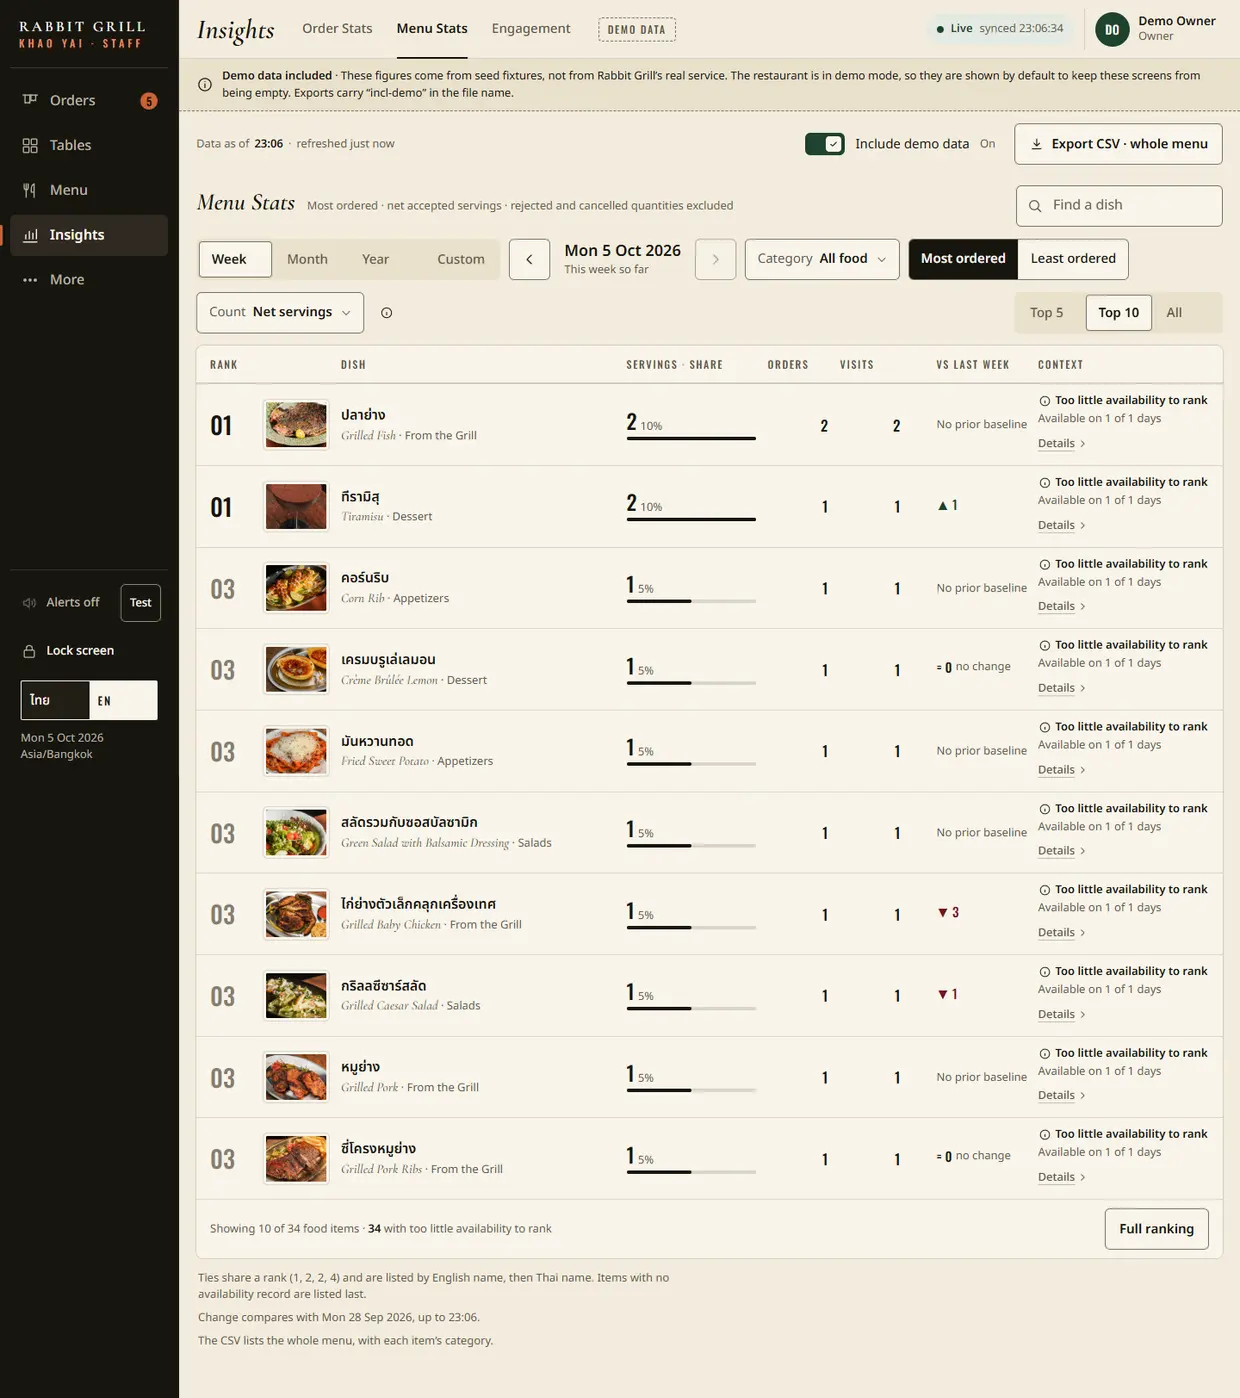
Task: Open the Grilled Fish dish thumbnail
Action: 296,425
